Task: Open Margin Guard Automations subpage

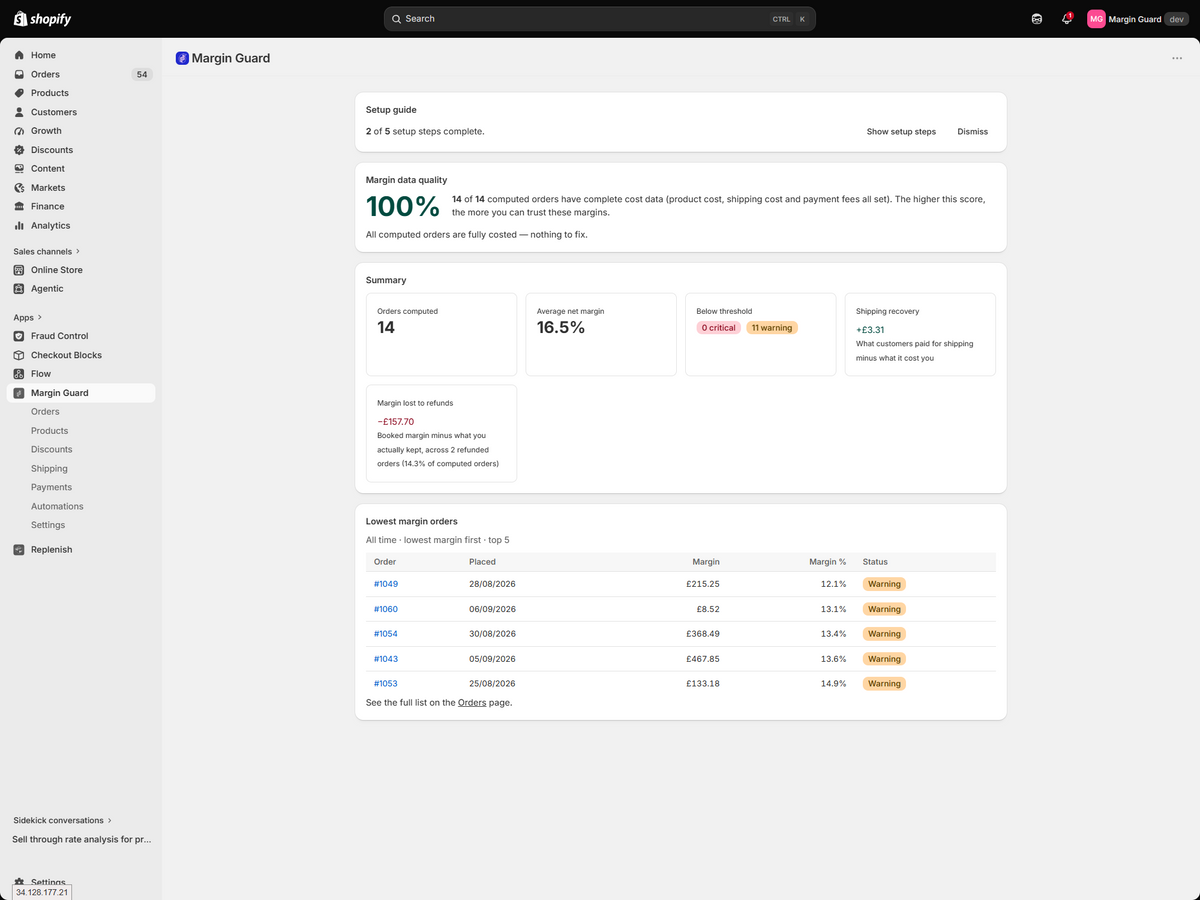Action: 57,507
